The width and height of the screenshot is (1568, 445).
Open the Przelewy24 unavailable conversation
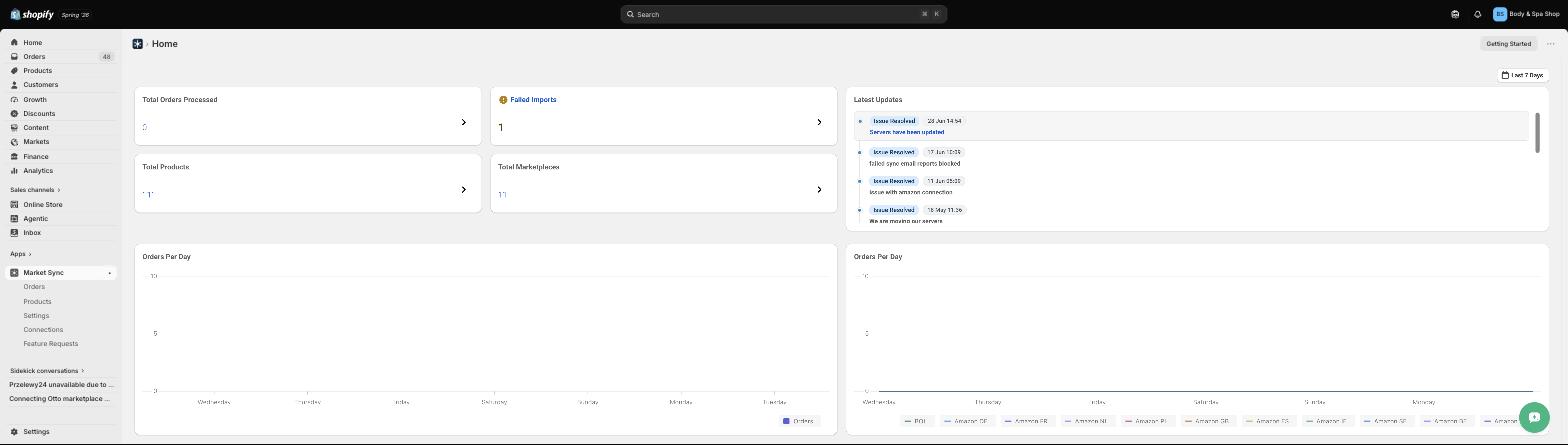(61, 385)
